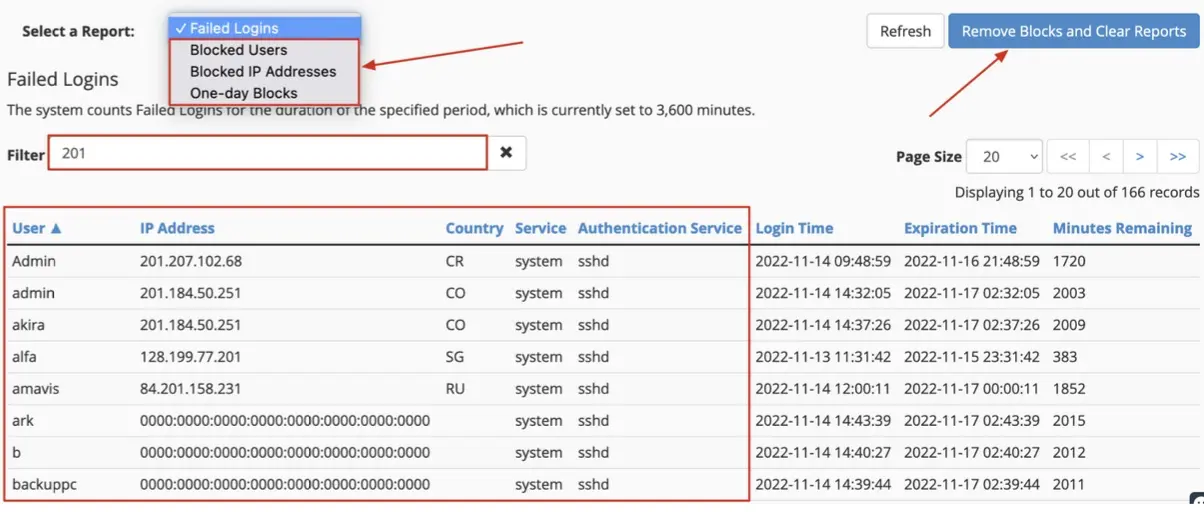Open the Page Size dropdown
1204x512 pixels.
pyautogui.click(x=1005, y=157)
